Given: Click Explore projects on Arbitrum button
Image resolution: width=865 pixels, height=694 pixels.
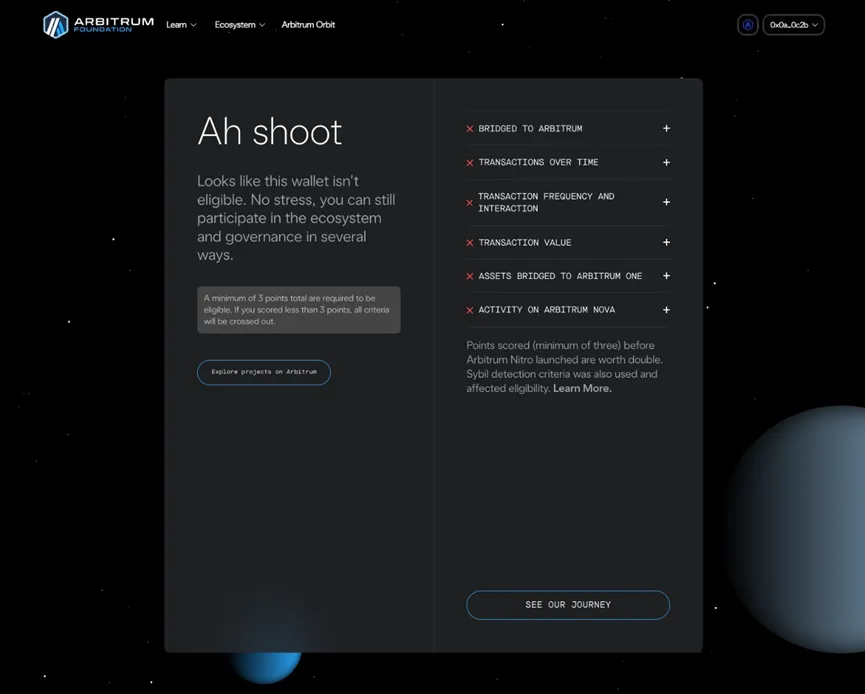Looking at the screenshot, I should click(264, 372).
